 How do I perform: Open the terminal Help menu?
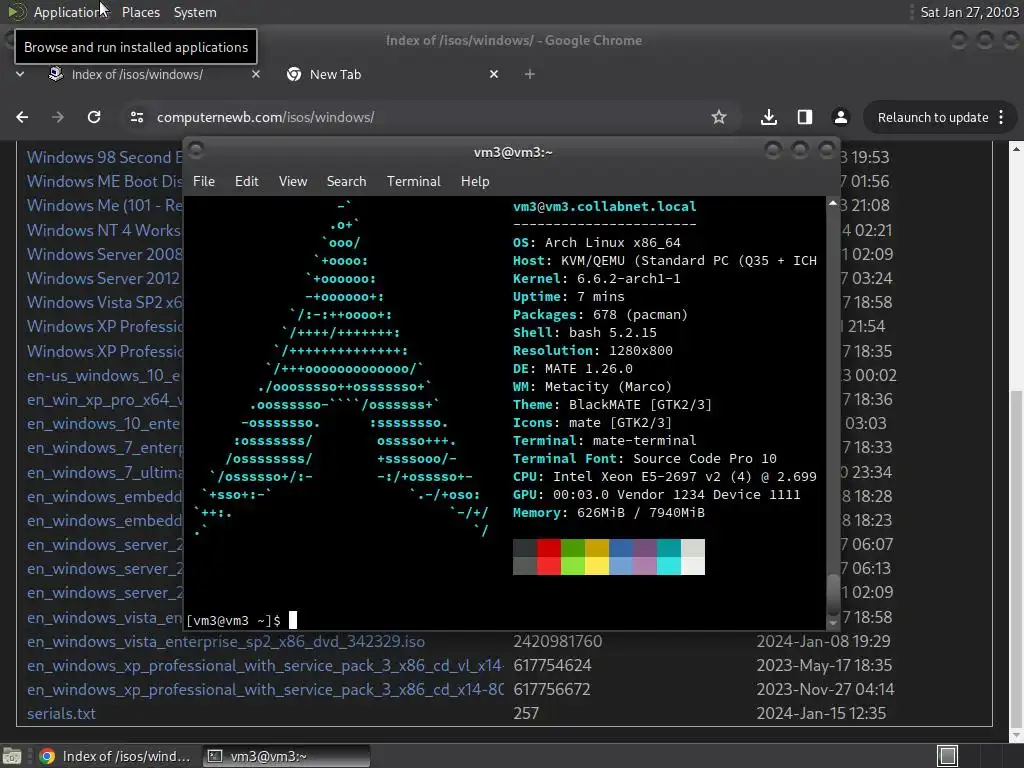click(475, 182)
